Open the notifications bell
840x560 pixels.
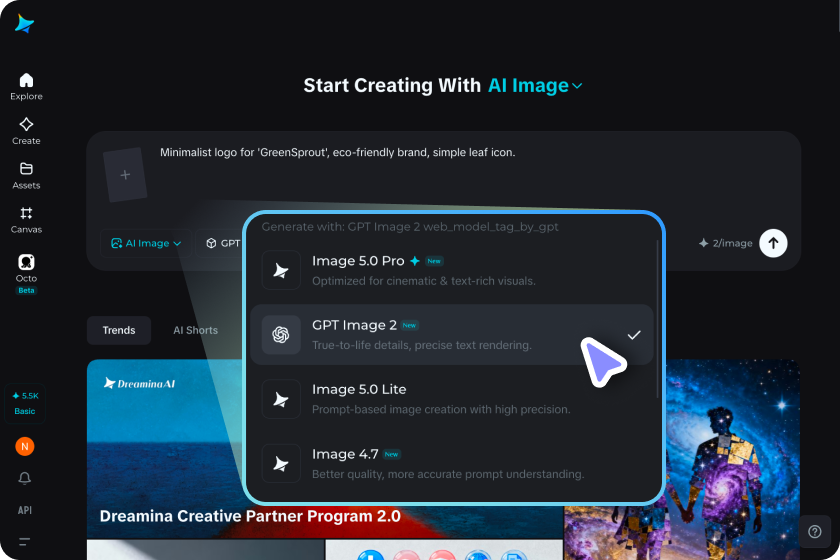25,478
